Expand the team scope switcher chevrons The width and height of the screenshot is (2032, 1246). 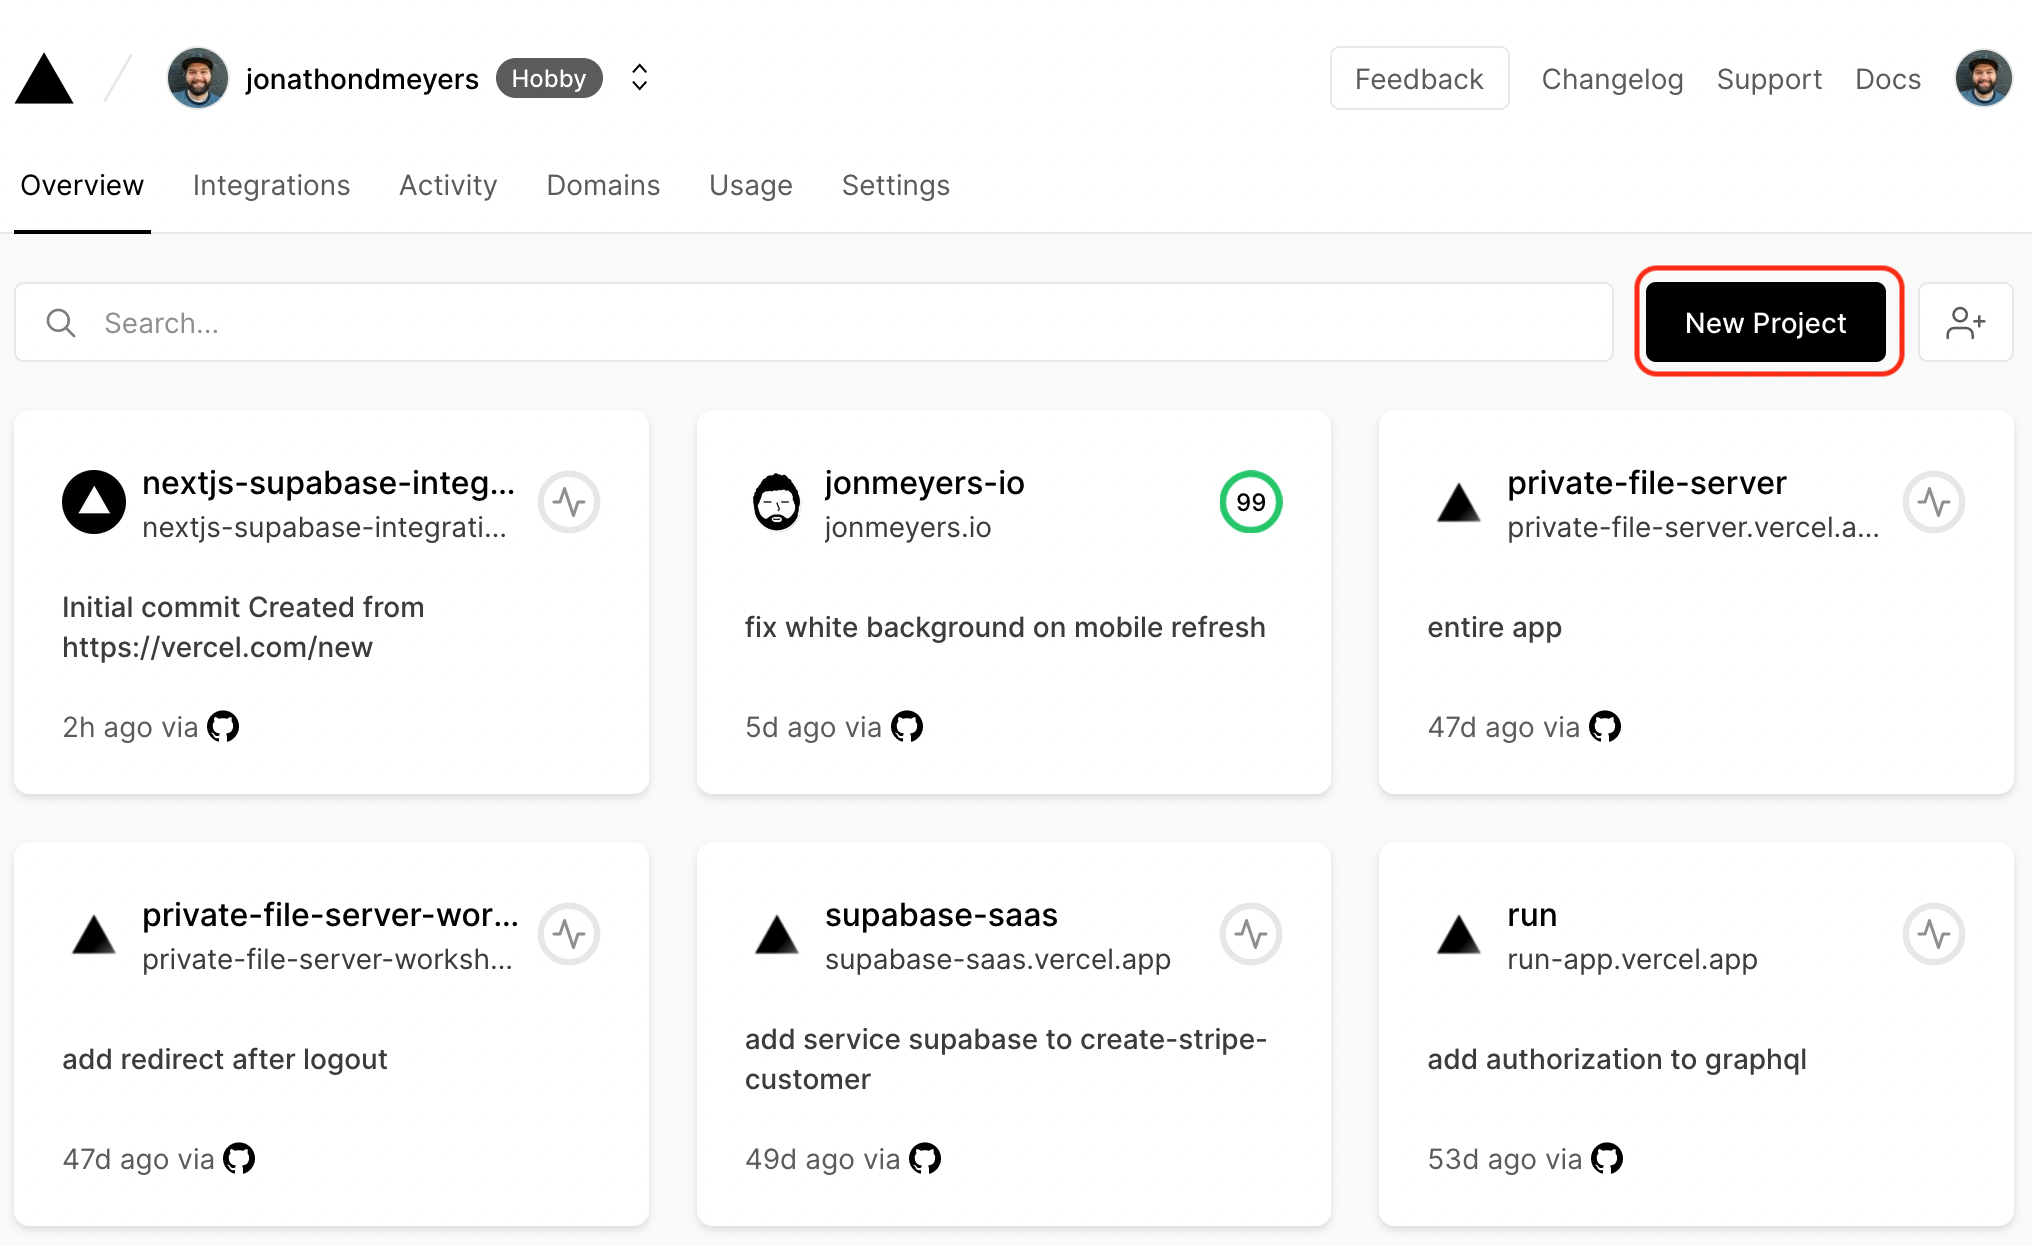click(x=640, y=78)
